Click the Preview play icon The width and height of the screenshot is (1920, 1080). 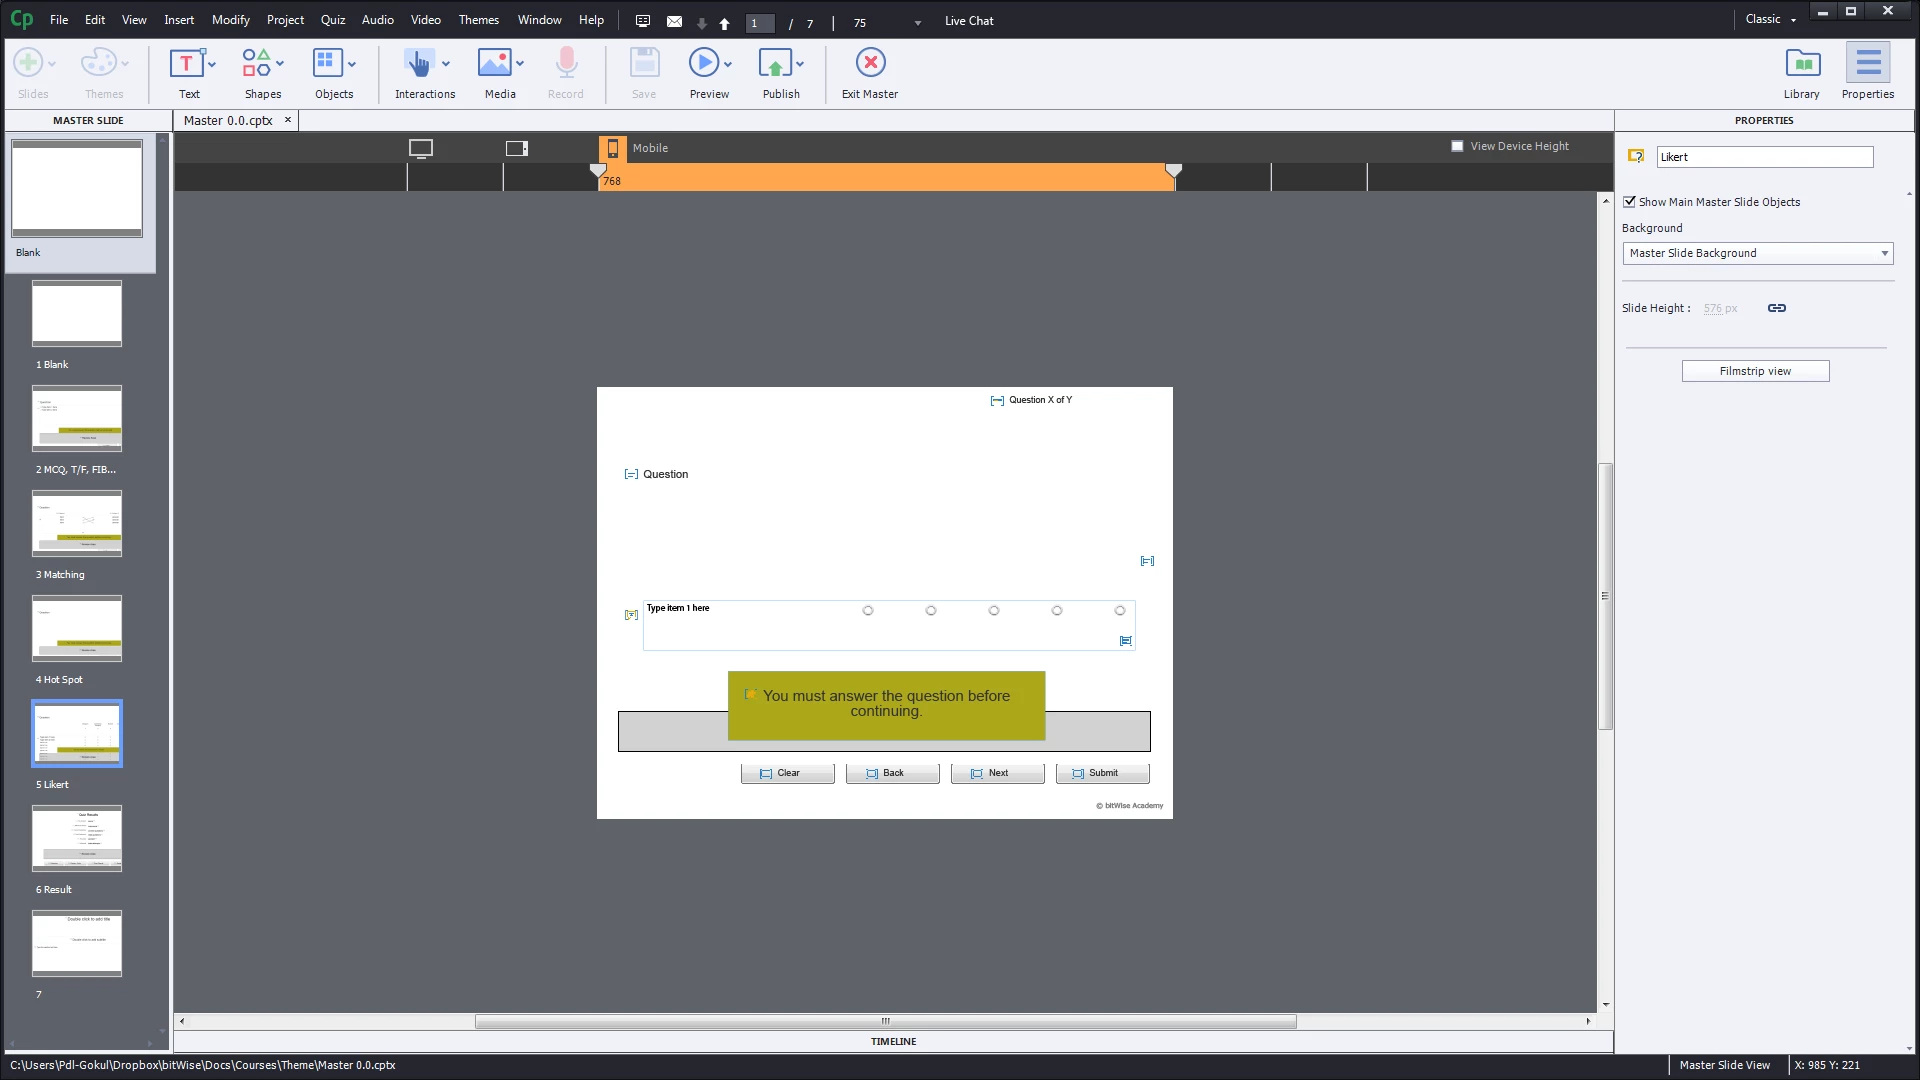tap(703, 63)
